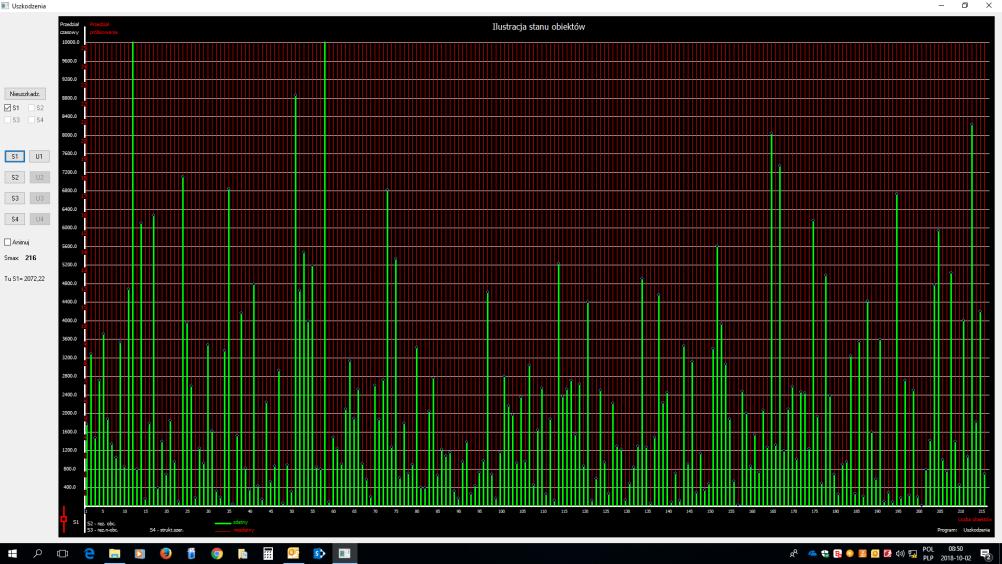Viewport: 1002px width, 564px height.
Task: Open Calculator from taskbar
Action: point(268,553)
